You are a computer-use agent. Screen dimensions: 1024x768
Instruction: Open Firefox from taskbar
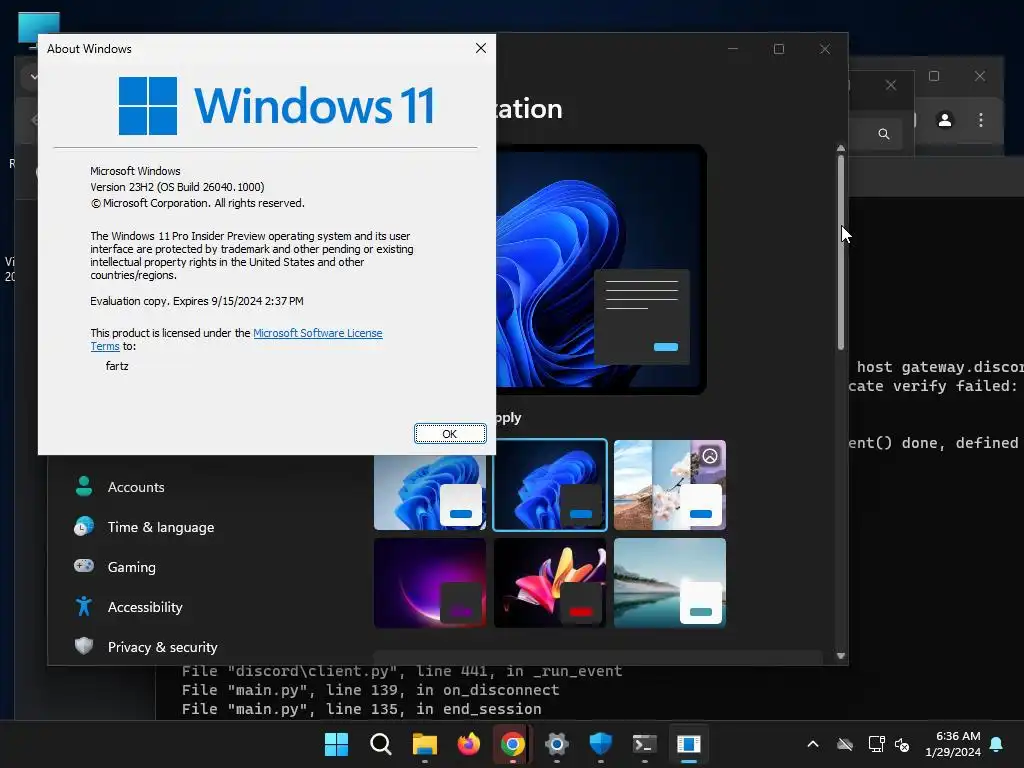(x=468, y=744)
